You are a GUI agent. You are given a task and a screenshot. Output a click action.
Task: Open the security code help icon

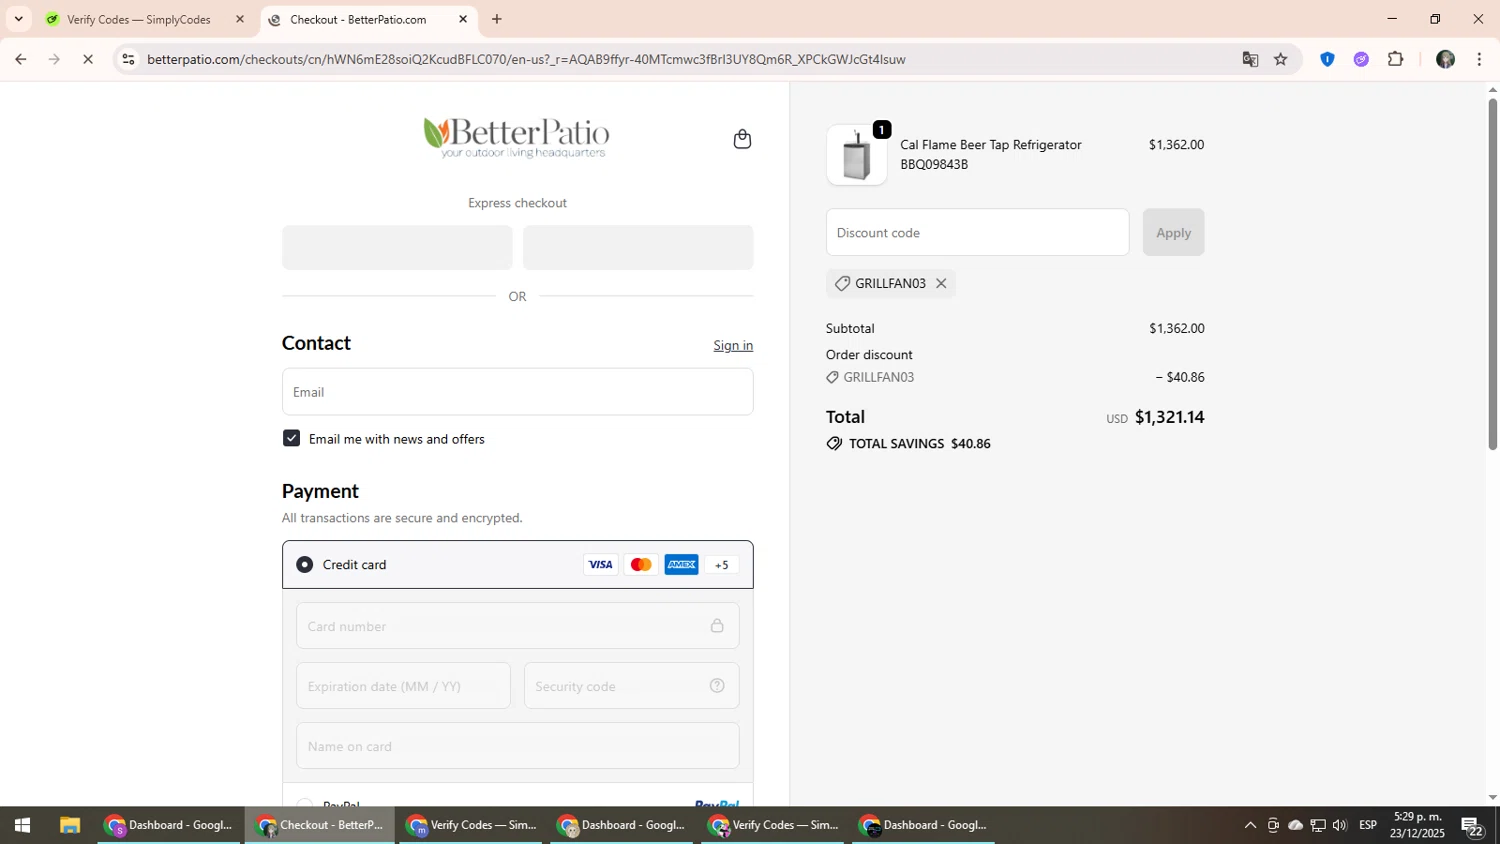pos(717,686)
